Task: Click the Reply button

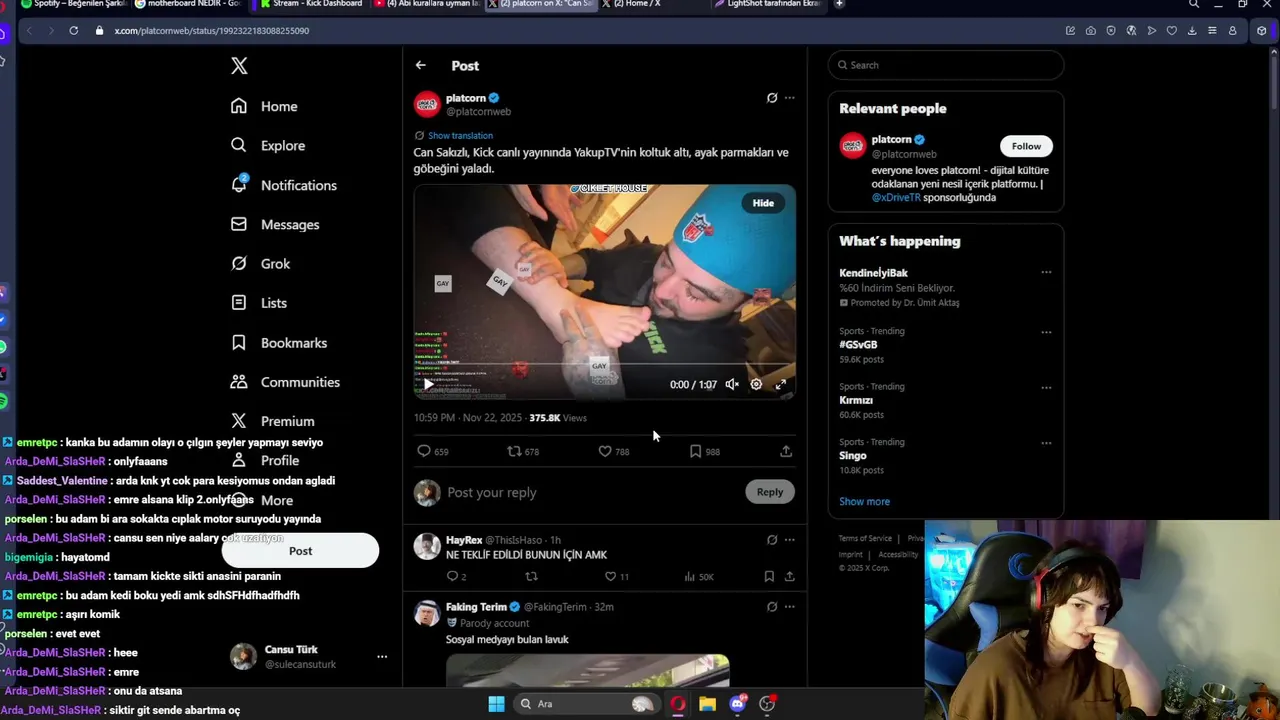Action: pos(770,492)
